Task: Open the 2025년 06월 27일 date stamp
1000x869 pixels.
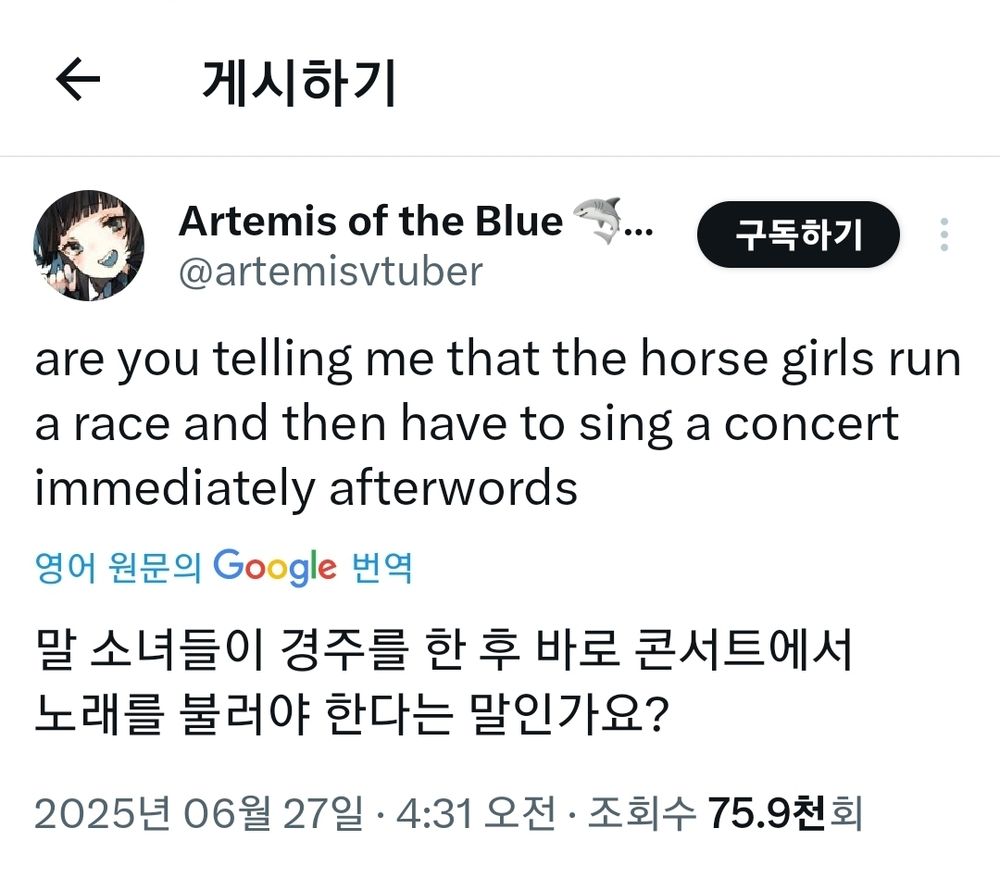Action: (x=198, y=814)
